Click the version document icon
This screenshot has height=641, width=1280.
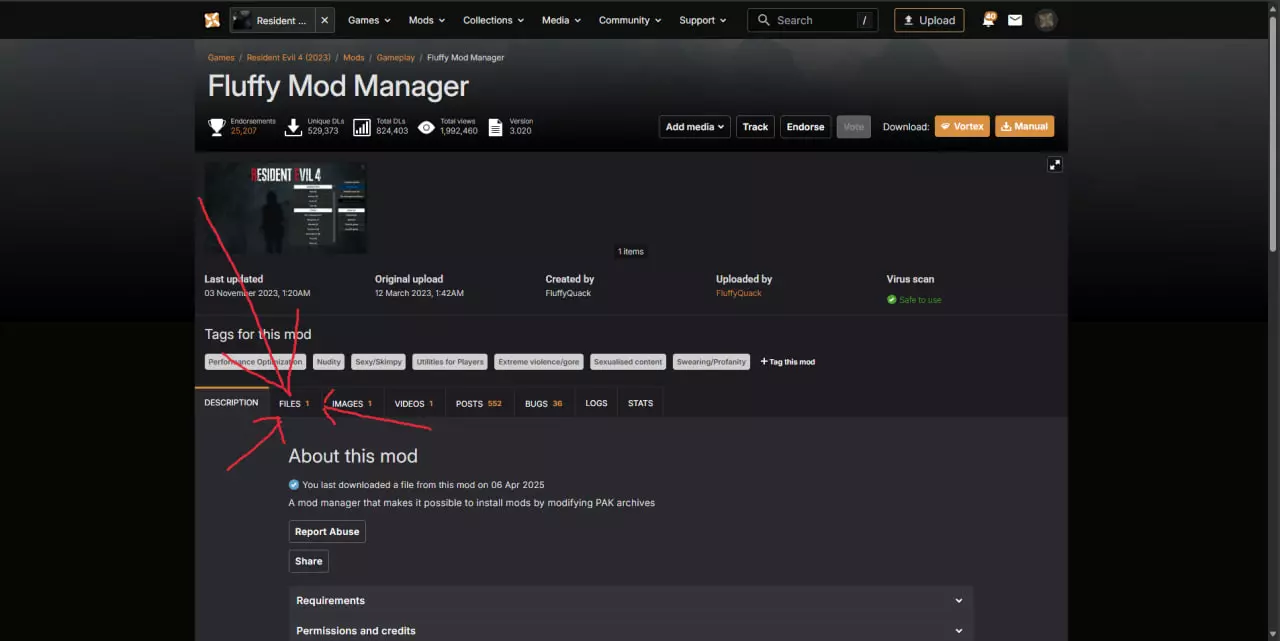[495, 127]
